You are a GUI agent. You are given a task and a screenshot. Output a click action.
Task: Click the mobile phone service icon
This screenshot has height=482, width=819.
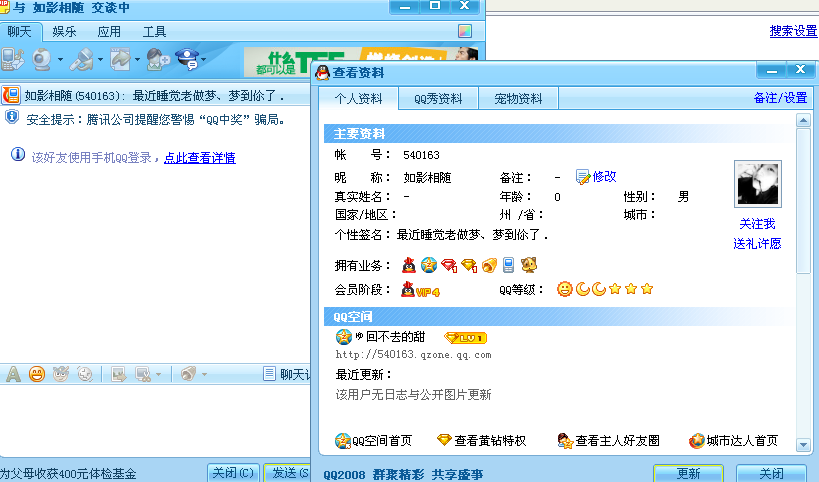509,265
